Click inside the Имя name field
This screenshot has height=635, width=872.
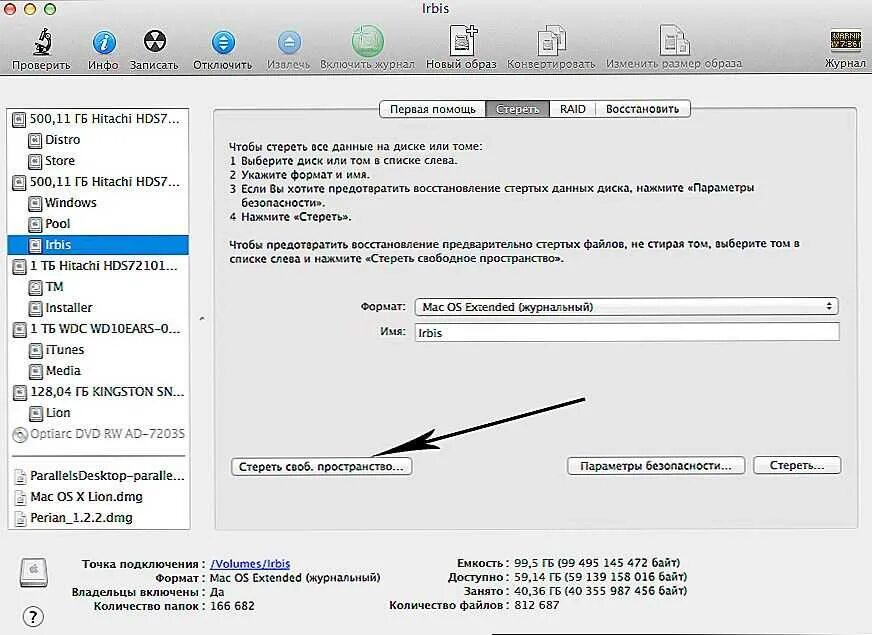coord(626,331)
